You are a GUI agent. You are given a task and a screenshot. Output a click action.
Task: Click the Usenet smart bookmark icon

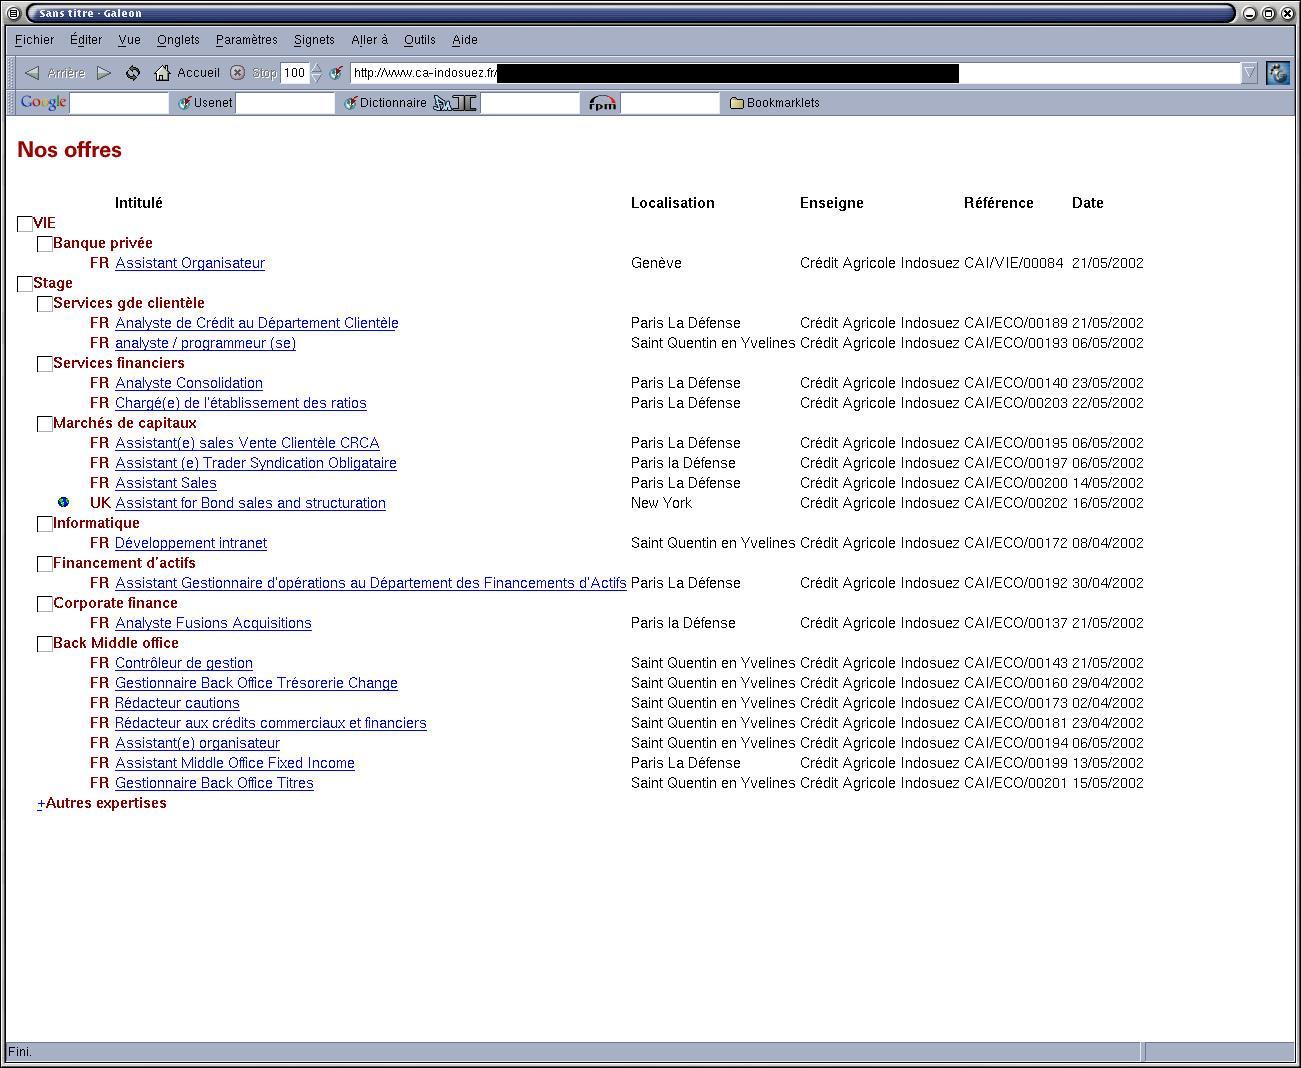tap(184, 103)
